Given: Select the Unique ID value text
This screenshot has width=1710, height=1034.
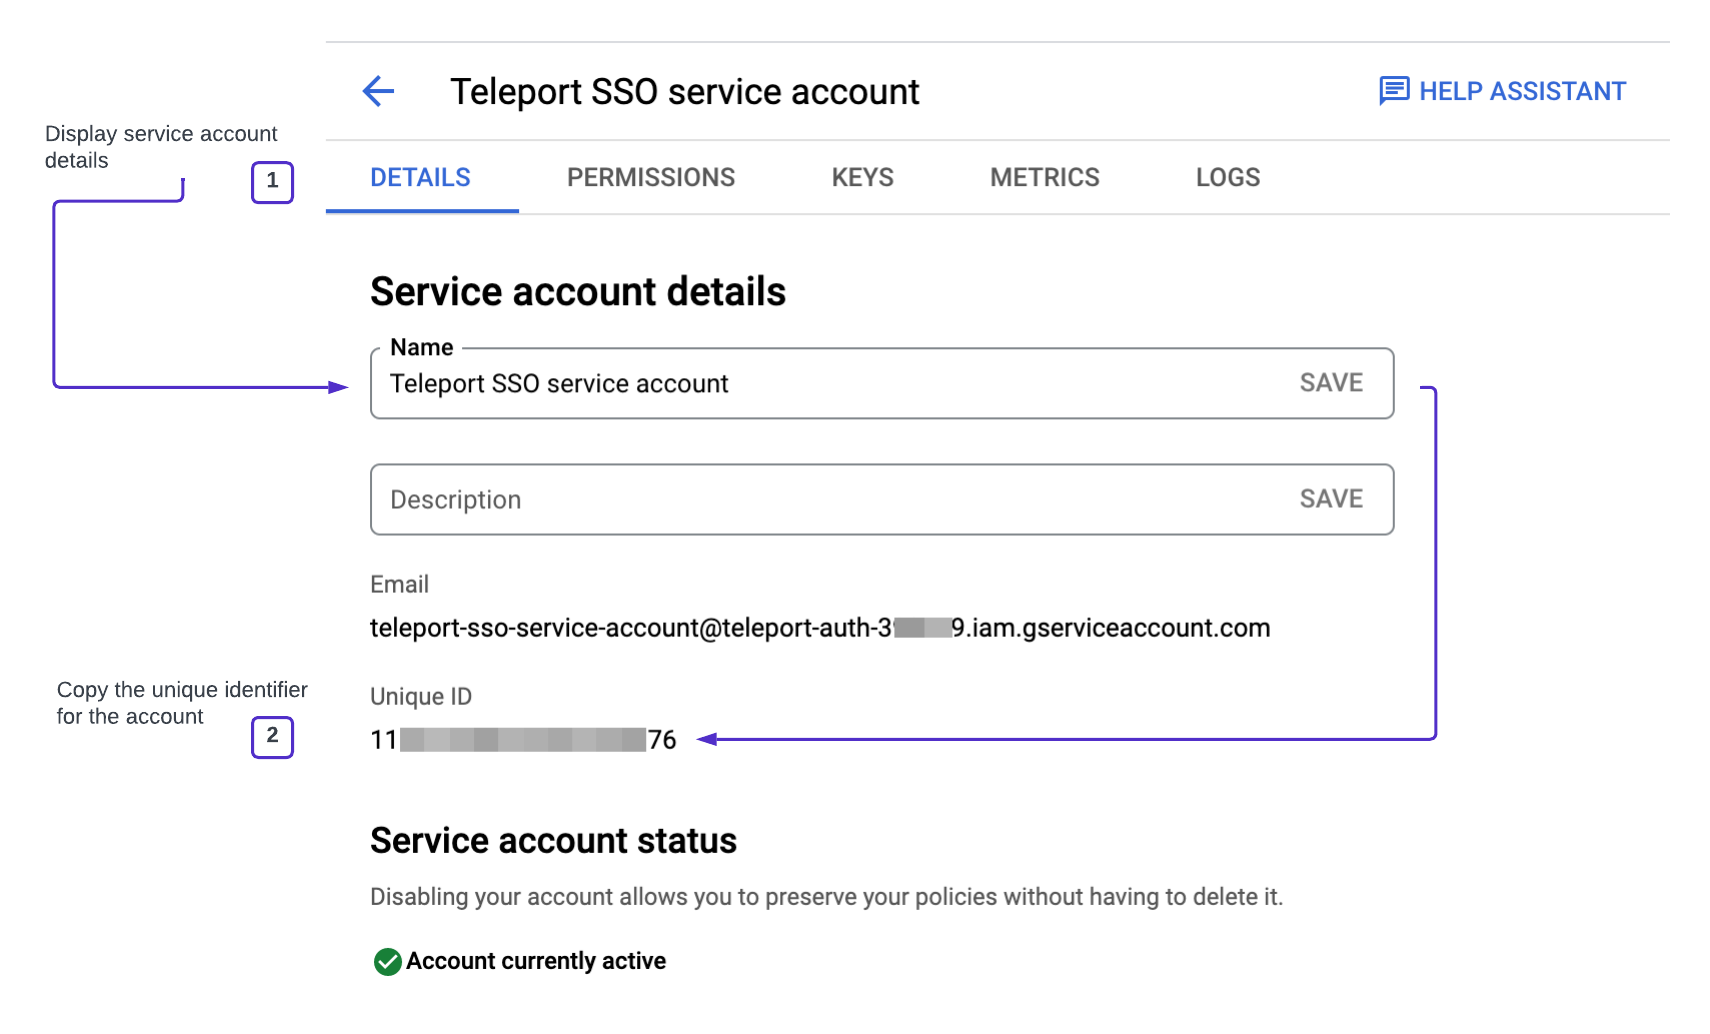Looking at the screenshot, I should point(520,740).
